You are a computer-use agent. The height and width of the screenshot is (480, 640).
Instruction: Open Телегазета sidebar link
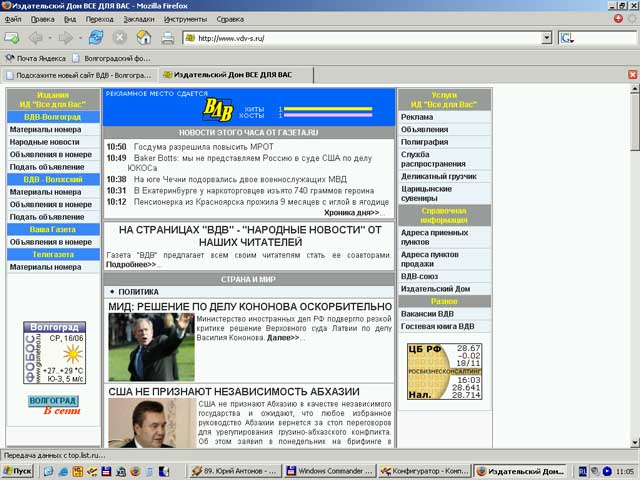(53, 254)
